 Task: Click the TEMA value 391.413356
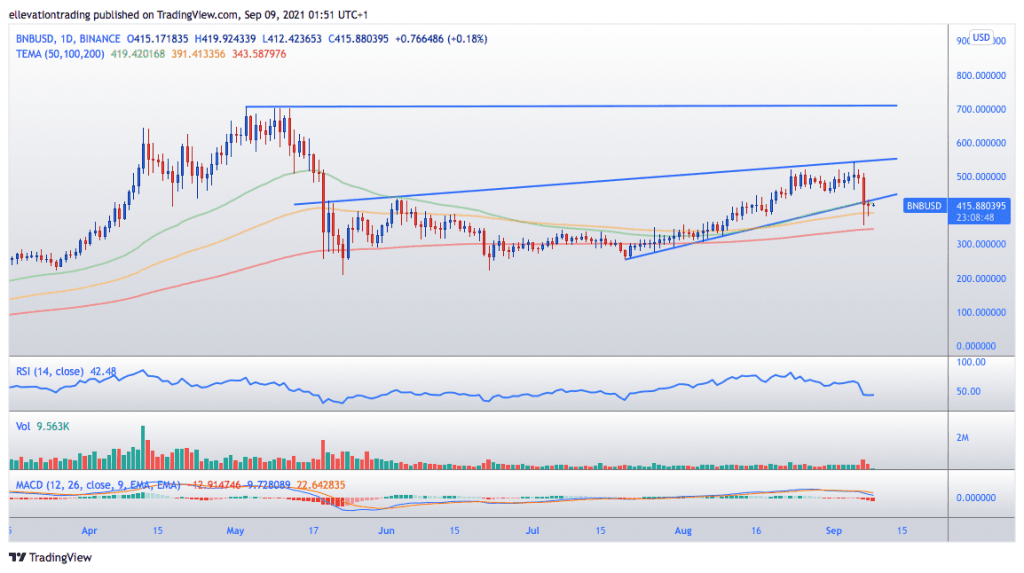point(198,54)
